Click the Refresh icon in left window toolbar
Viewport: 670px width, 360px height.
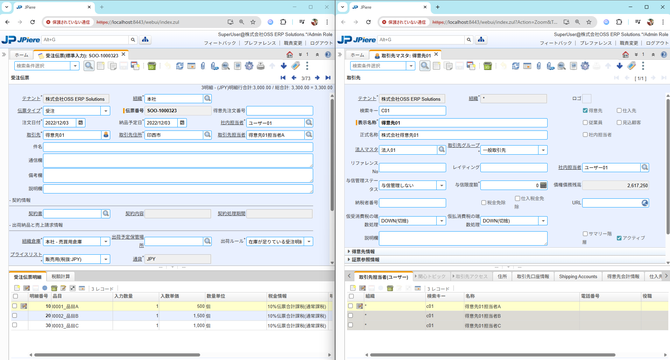pos(179,66)
